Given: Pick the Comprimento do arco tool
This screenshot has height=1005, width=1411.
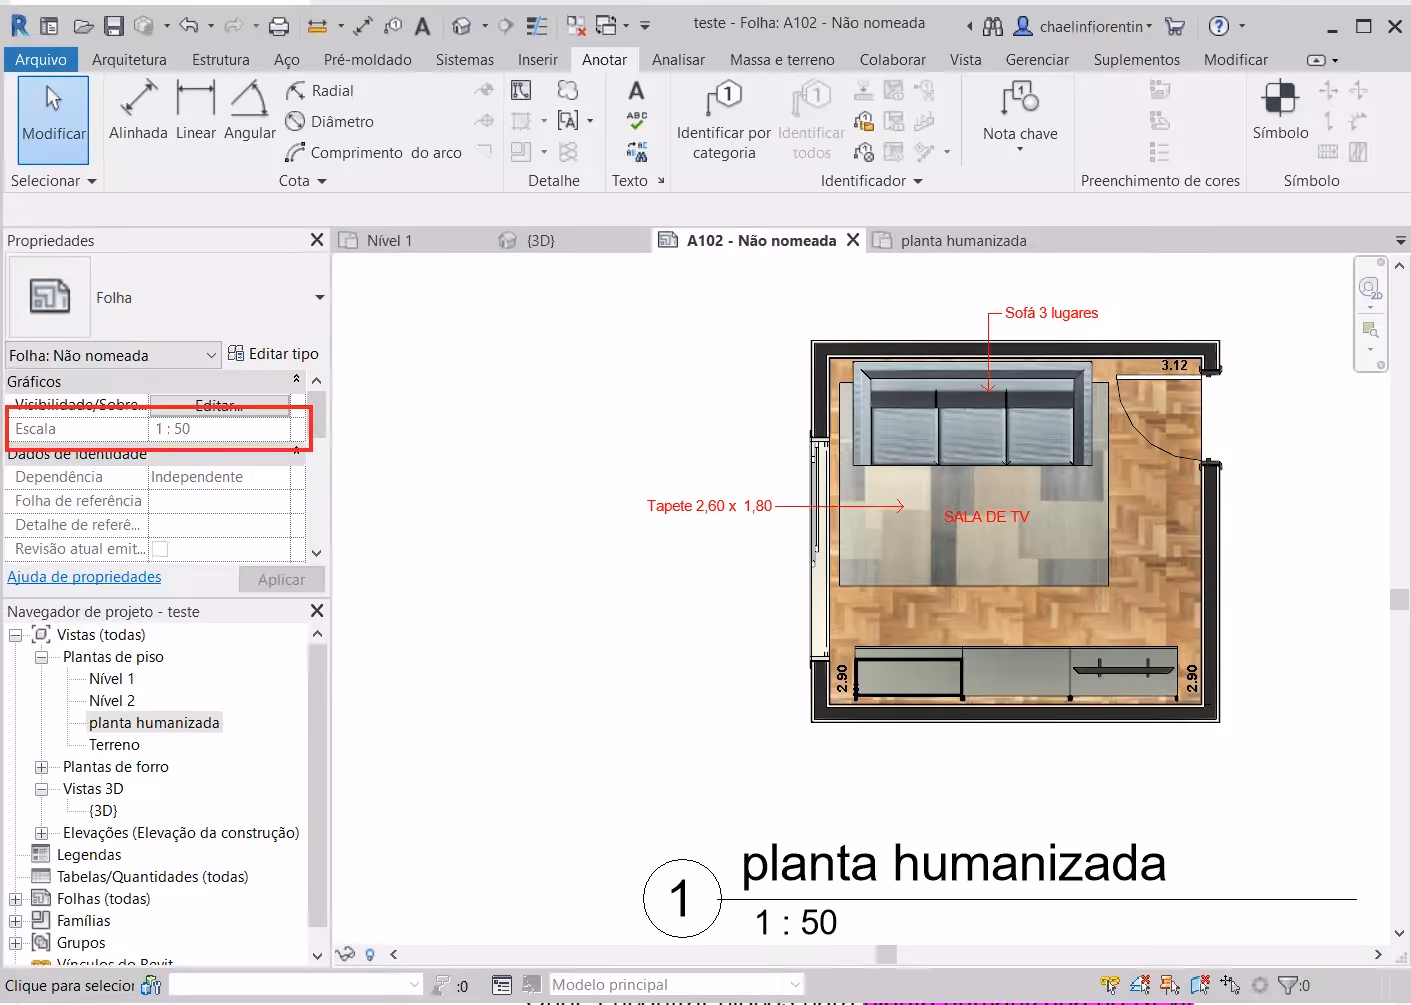Looking at the screenshot, I should point(373,153).
